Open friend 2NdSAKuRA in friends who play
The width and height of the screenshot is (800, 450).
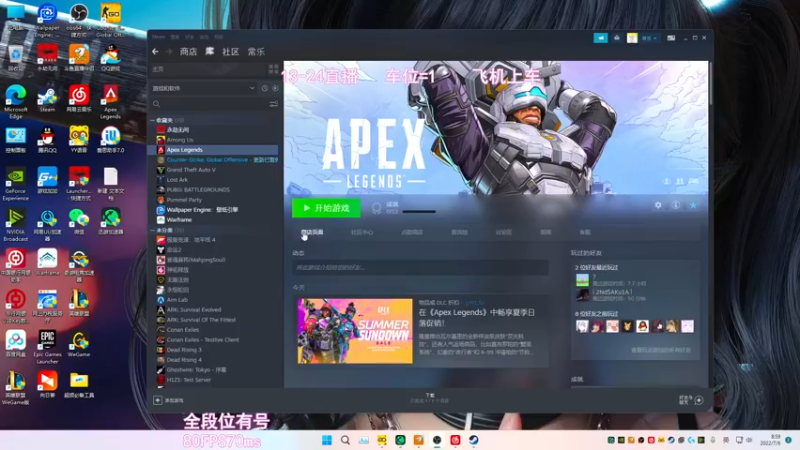[614, 294]
